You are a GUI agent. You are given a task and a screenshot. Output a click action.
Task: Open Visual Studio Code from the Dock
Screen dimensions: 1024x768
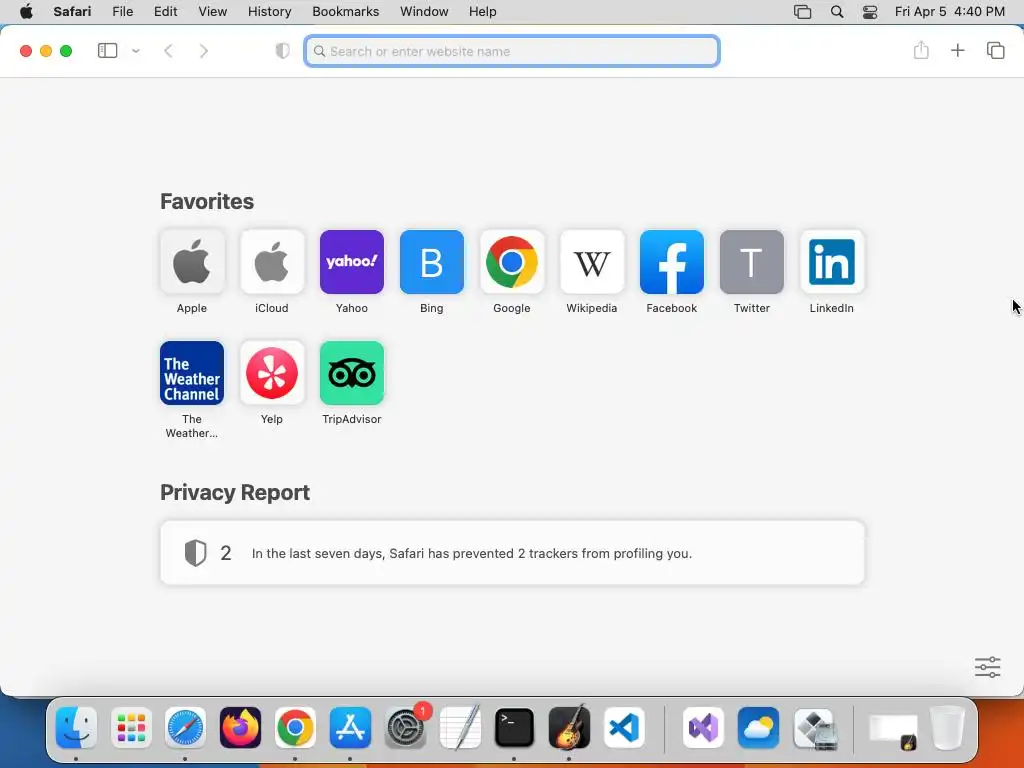coord(624,727)
